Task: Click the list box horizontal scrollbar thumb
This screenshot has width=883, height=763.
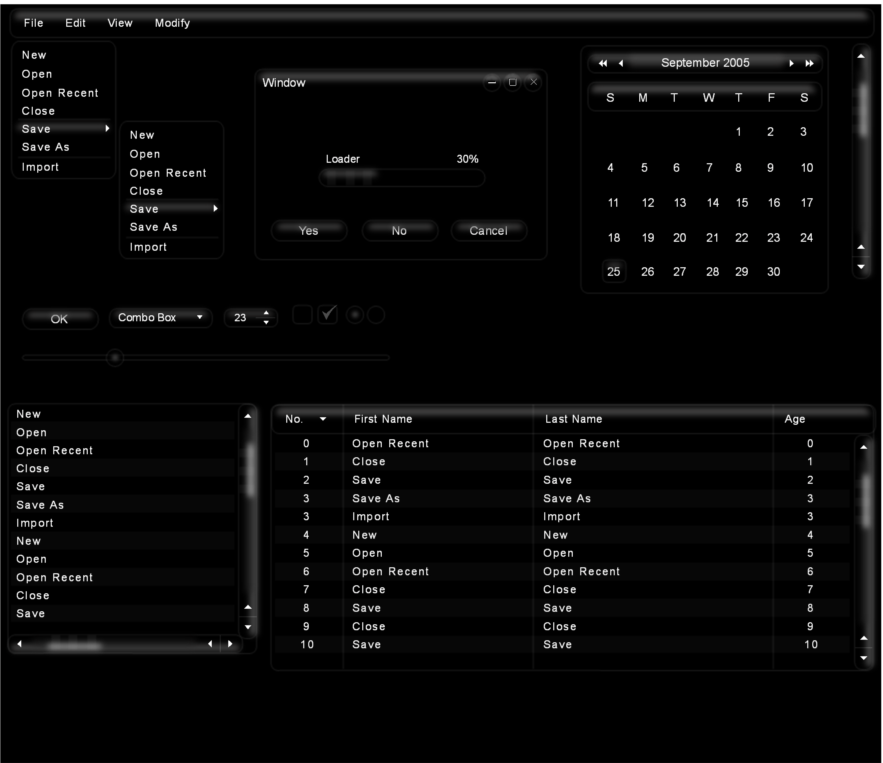Action: coord(75,644)
